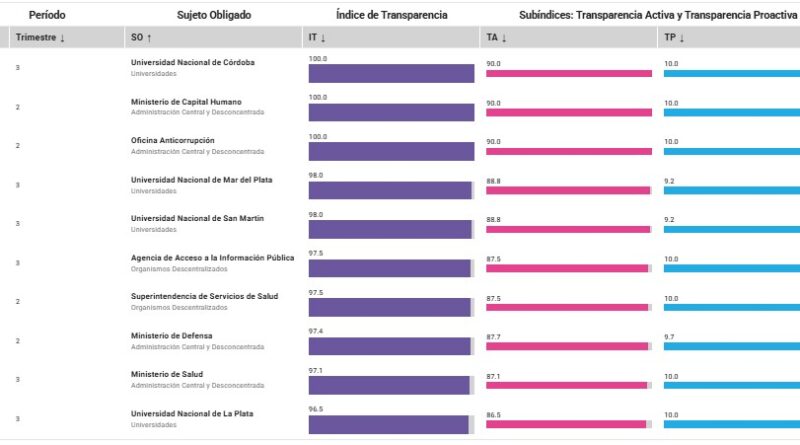Image resolution: width=800 pixels, height=445 pixels.
Task: Click the purple IT bar for Universidad Nacional de San Martín
Action: tap(389, 229)
